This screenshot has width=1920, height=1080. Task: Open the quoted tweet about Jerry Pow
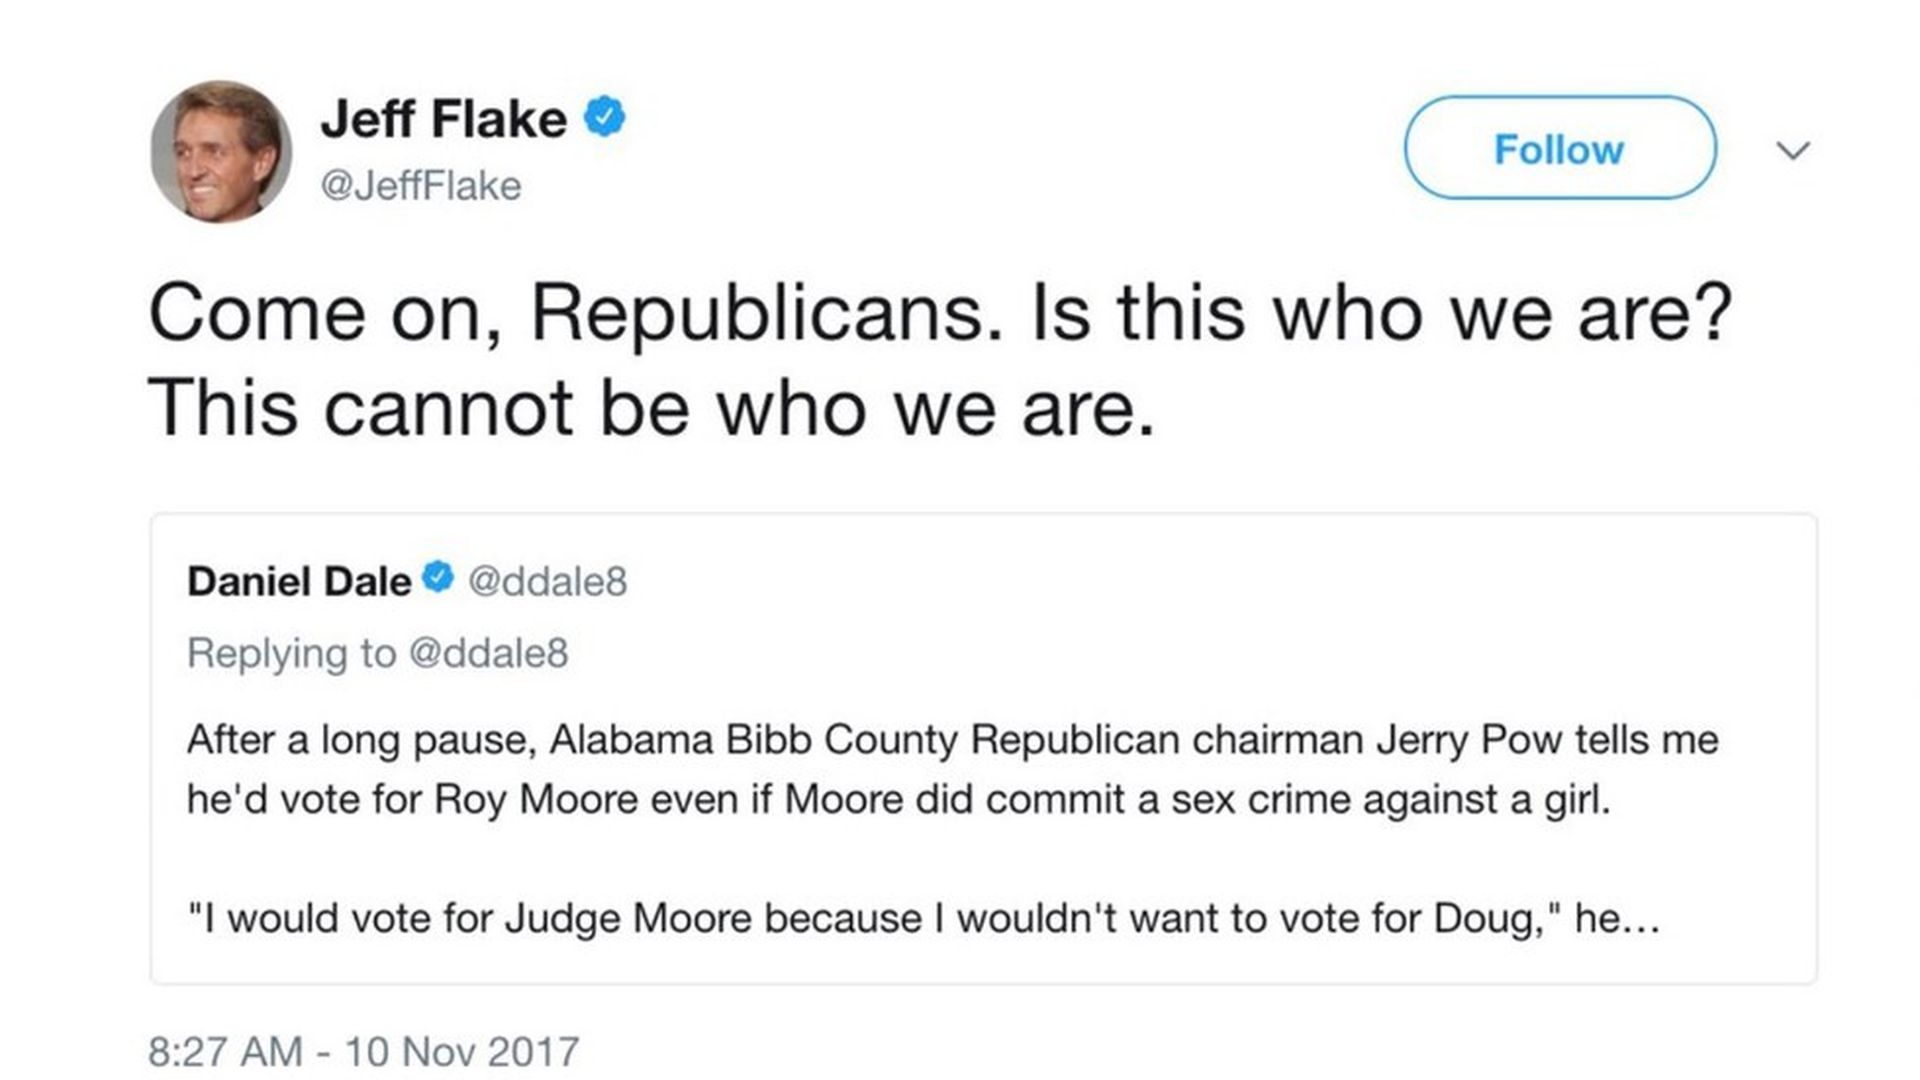click(x=983, y=749)
